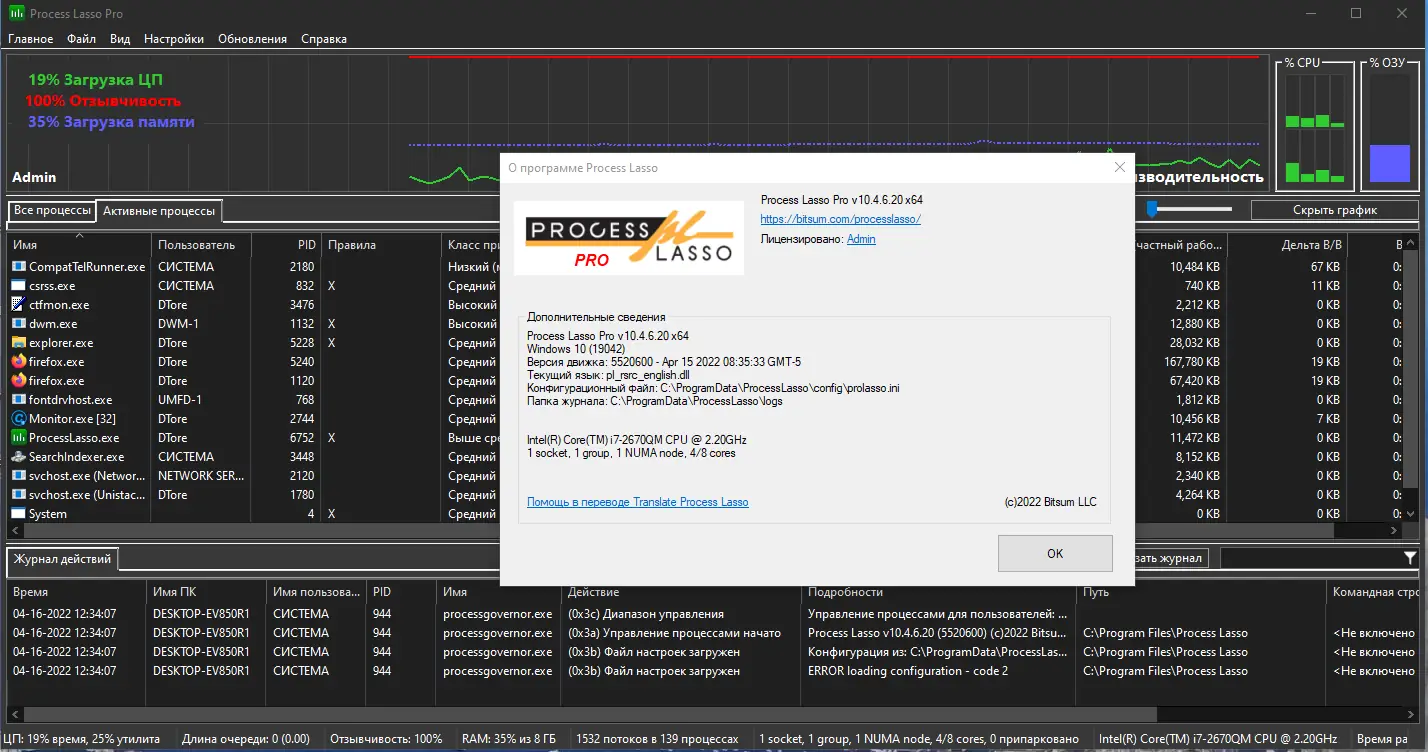Click the "DWM-1" user cell
The height and width of the screenshot is (752, 1428).
(x=179, y=324)
